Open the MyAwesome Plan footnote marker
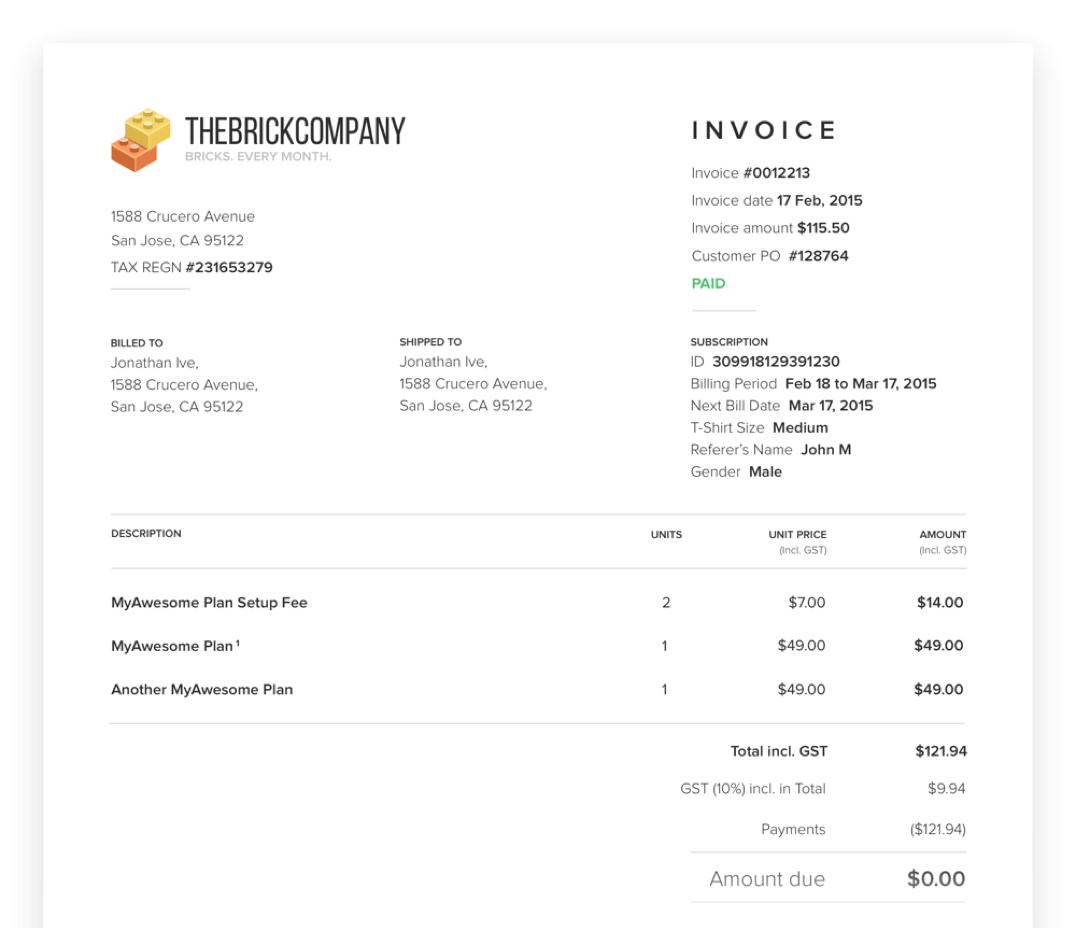The image size is (1076, 928). click(238, 643)
